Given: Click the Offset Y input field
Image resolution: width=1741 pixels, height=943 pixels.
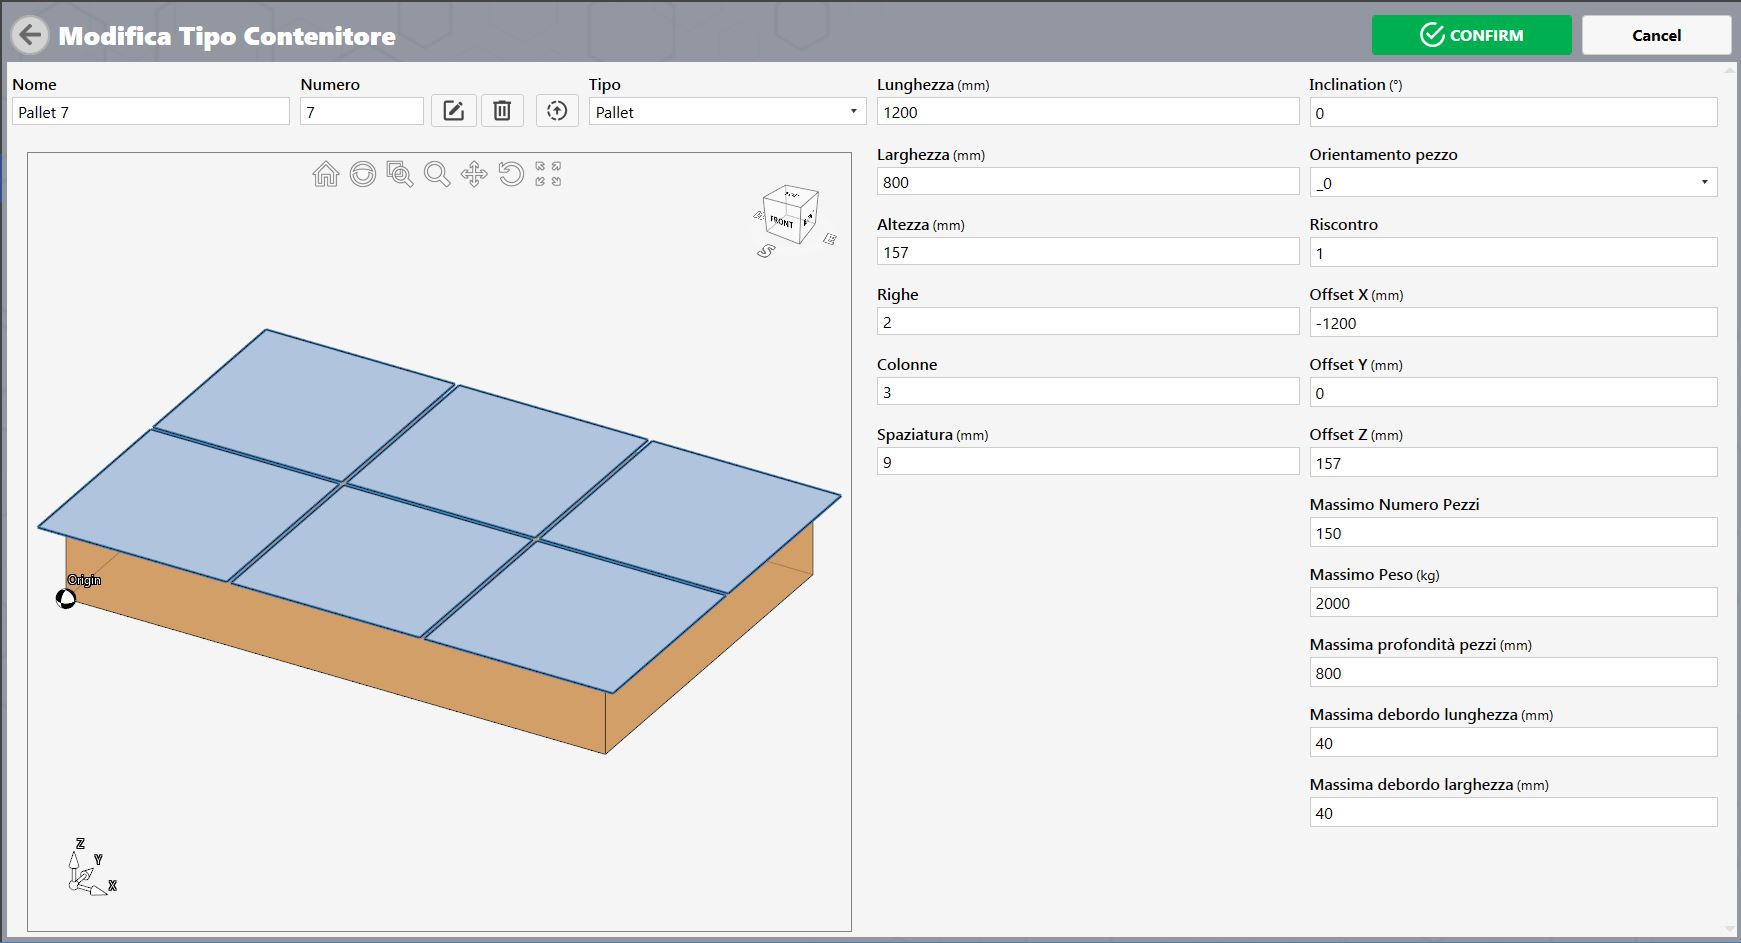Looking at the screenshot, I should 1513,392.
